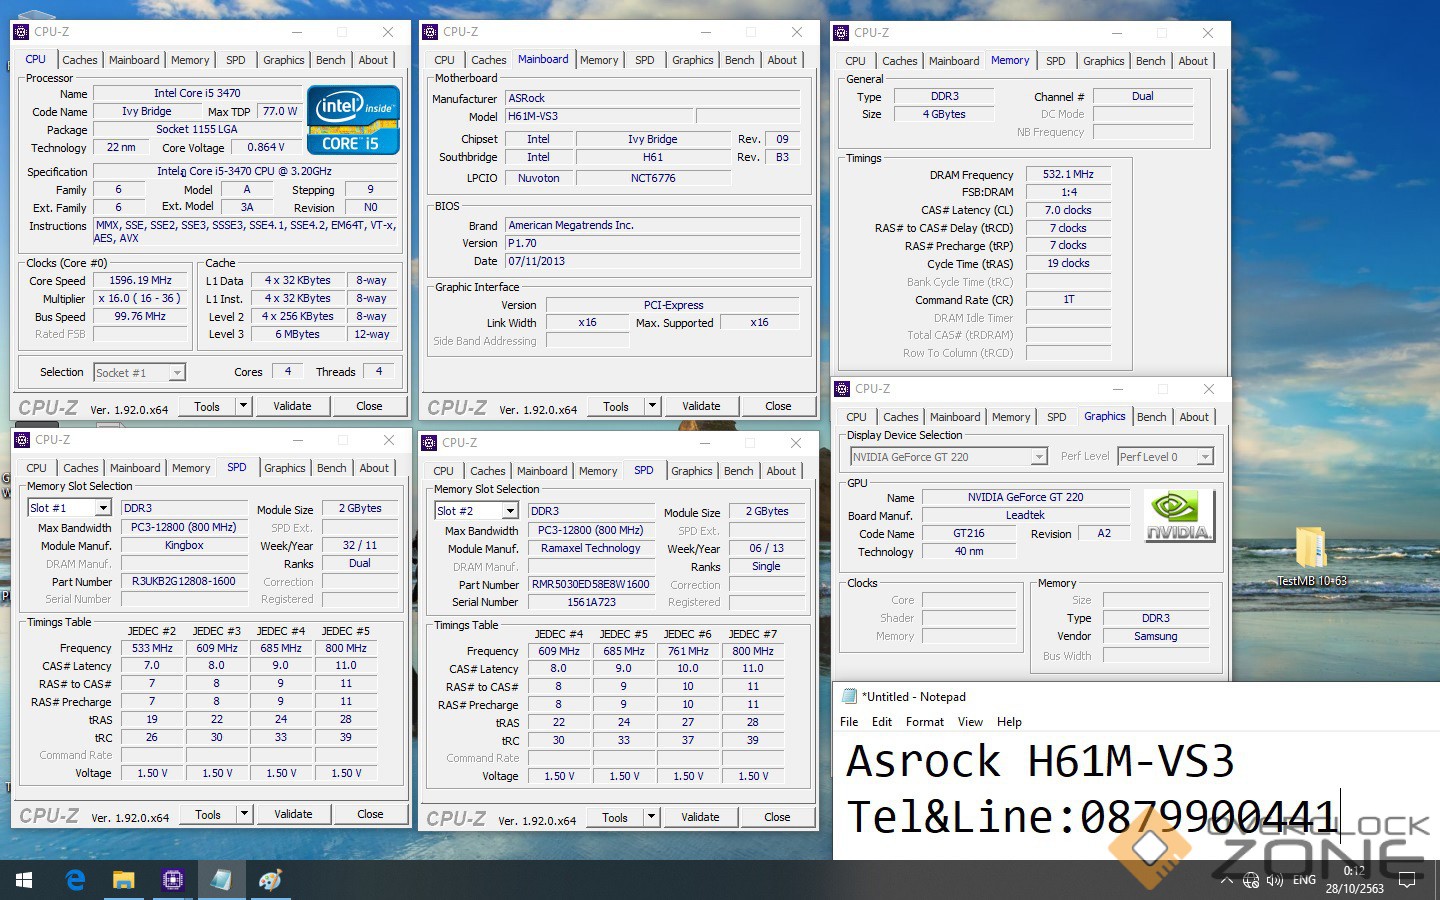
Task: Expand the Socket #1 selection dropdown
Action: [177, 373]
